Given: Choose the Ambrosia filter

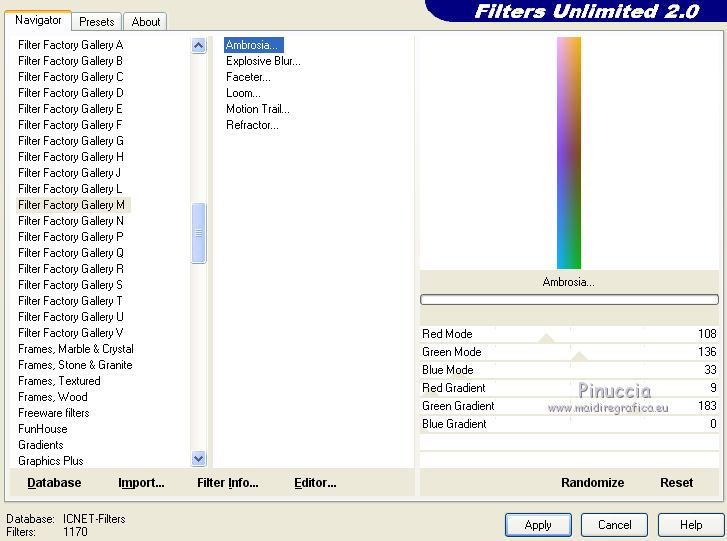Looking at the screenshot, I should tap(253, 45).
